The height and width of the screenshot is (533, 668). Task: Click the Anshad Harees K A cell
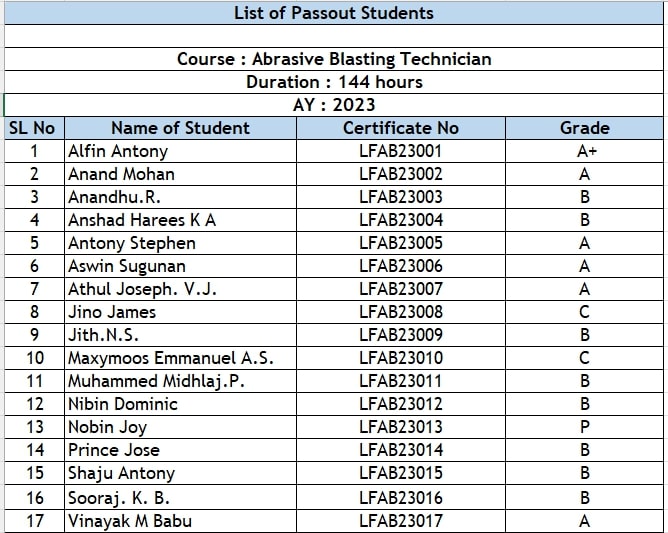(x=180, y=220)
